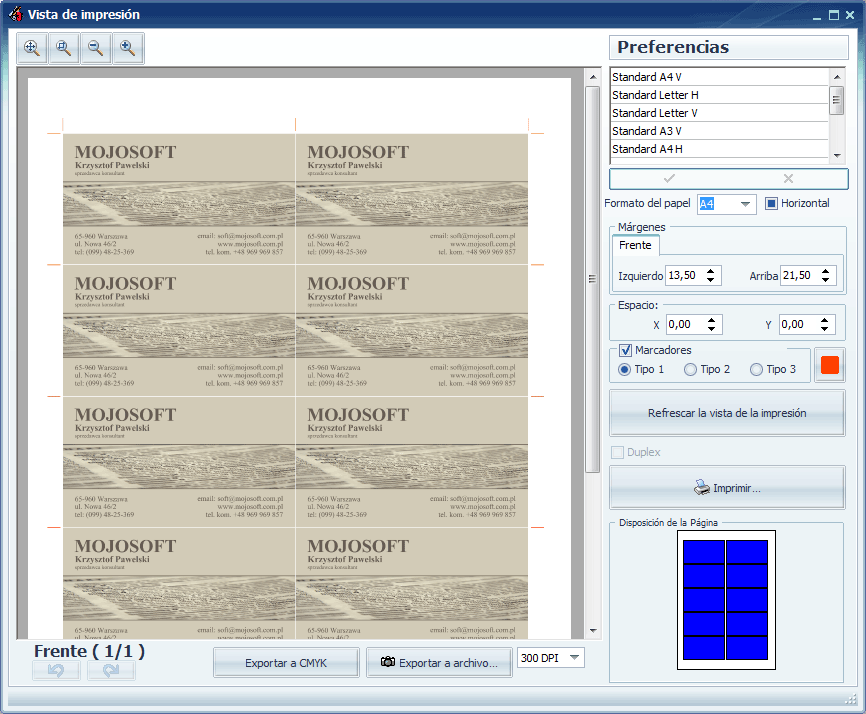Toggle the Horizontal orientation checkbox

tap(772, 203)
